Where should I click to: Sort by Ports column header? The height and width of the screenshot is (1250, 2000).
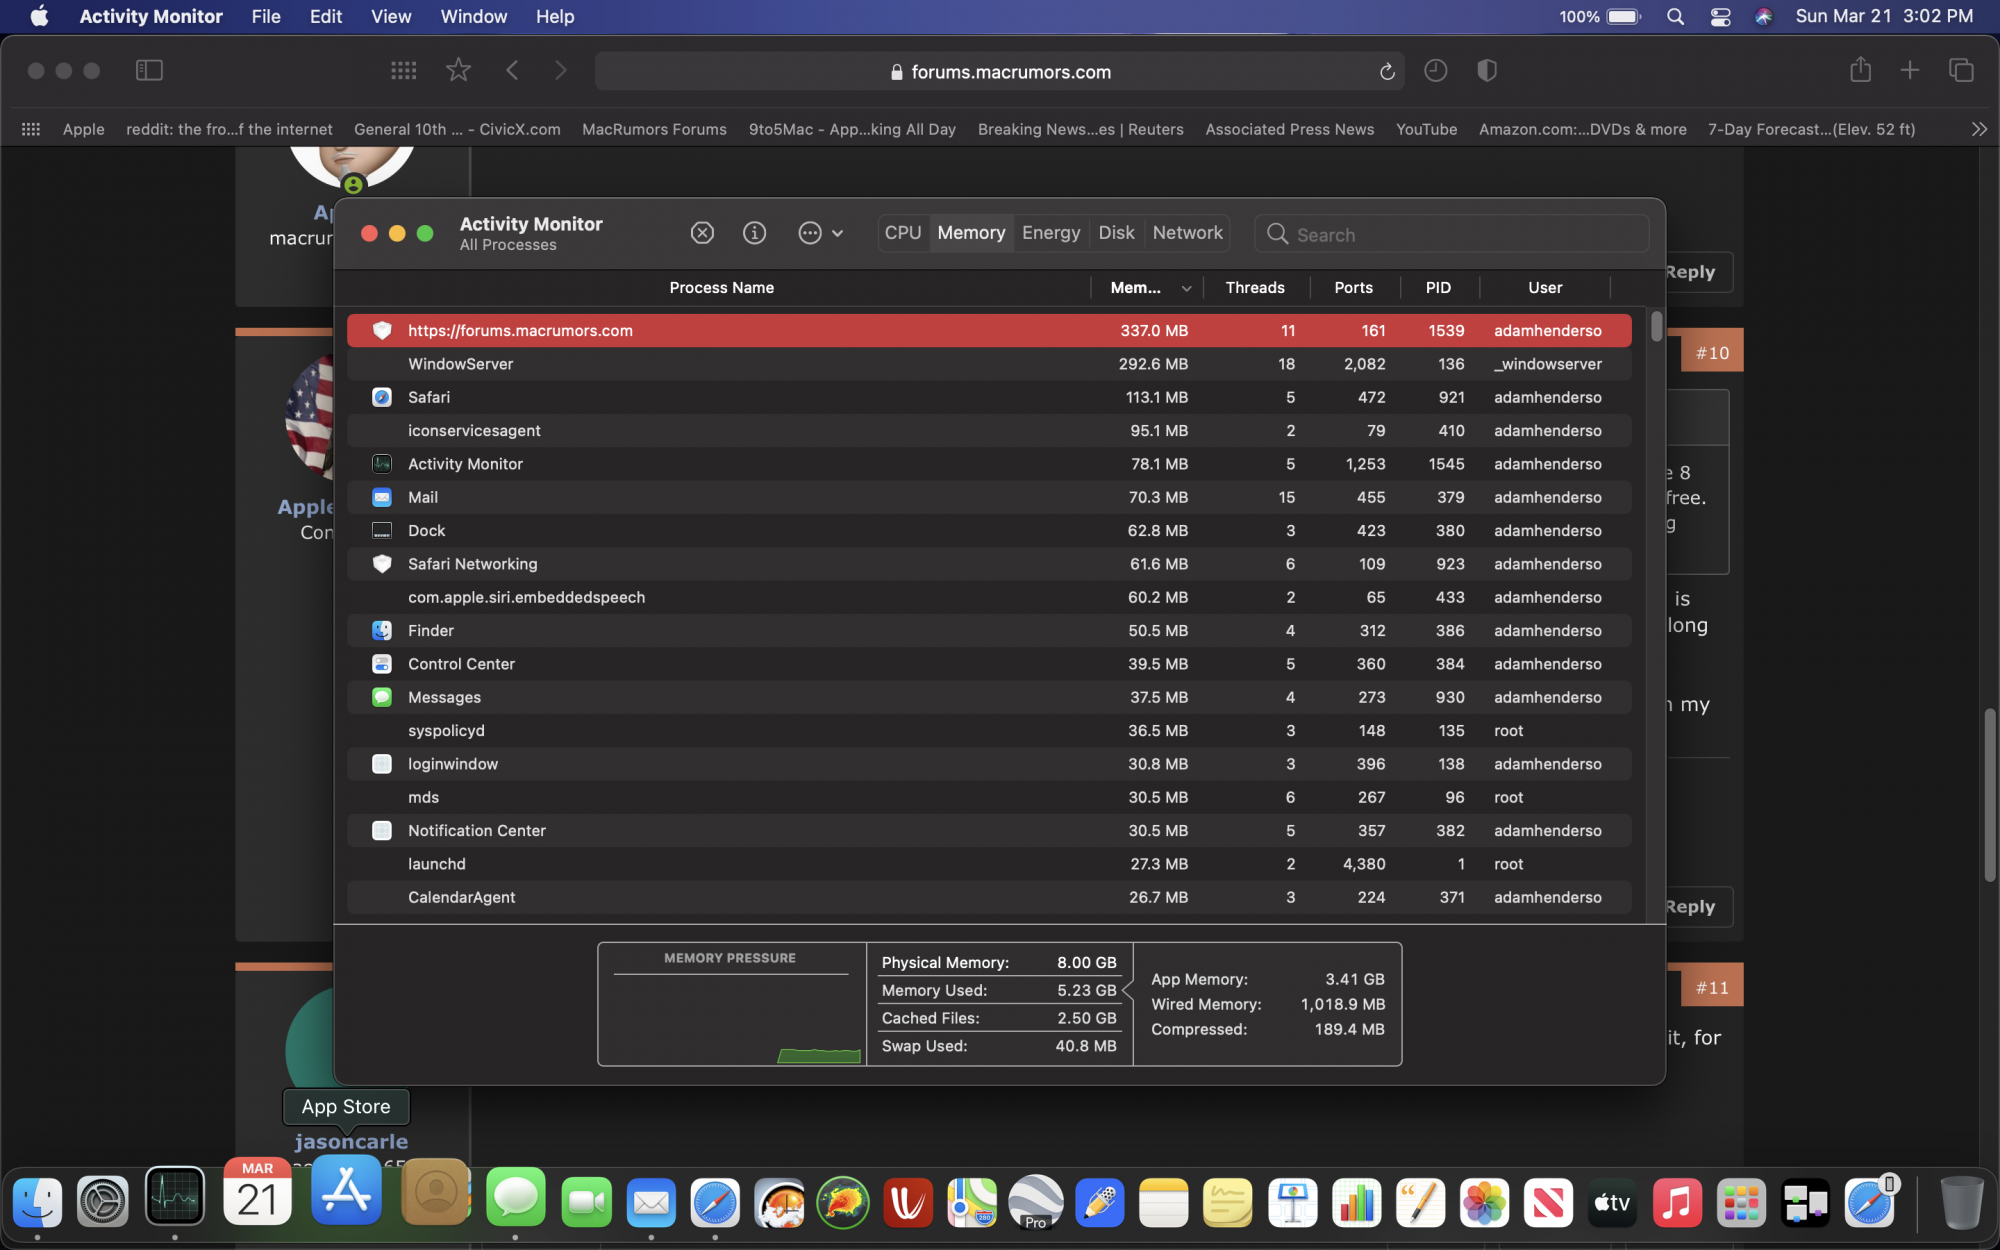(x=1353, y=288)
